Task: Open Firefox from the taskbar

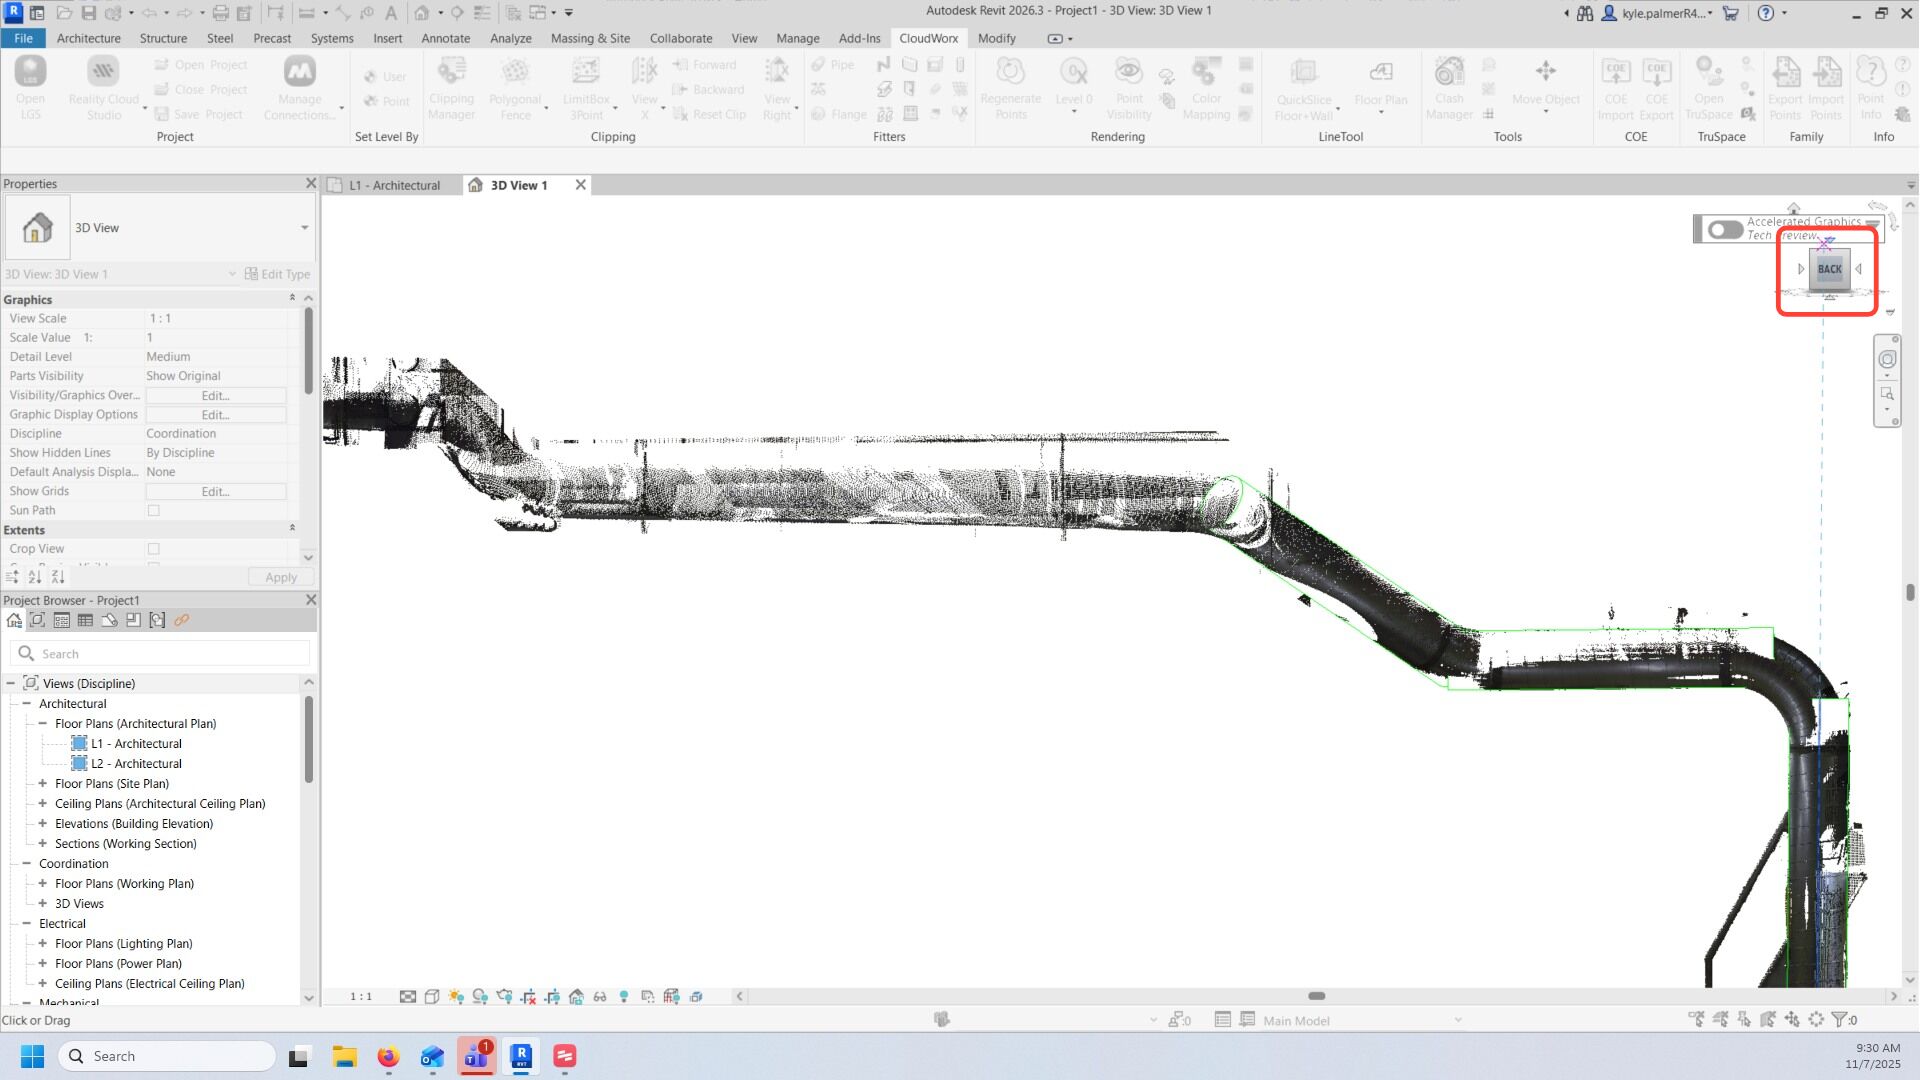Action: point(388,1057)
